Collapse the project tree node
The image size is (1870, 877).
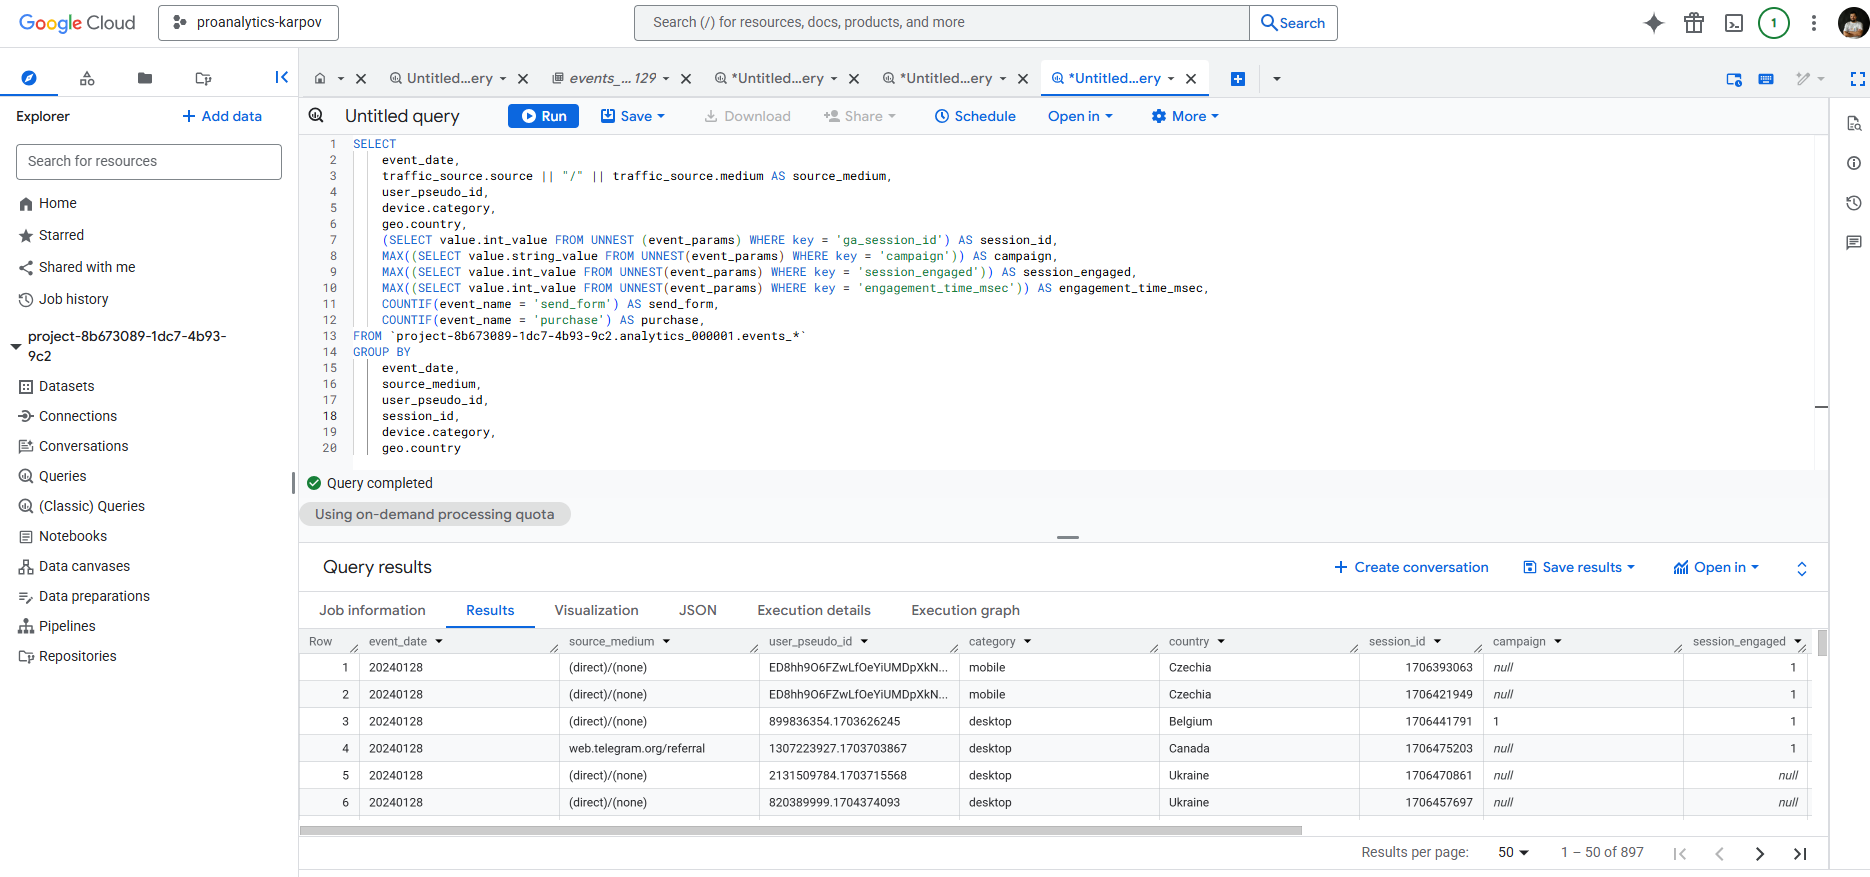point(16,346)
